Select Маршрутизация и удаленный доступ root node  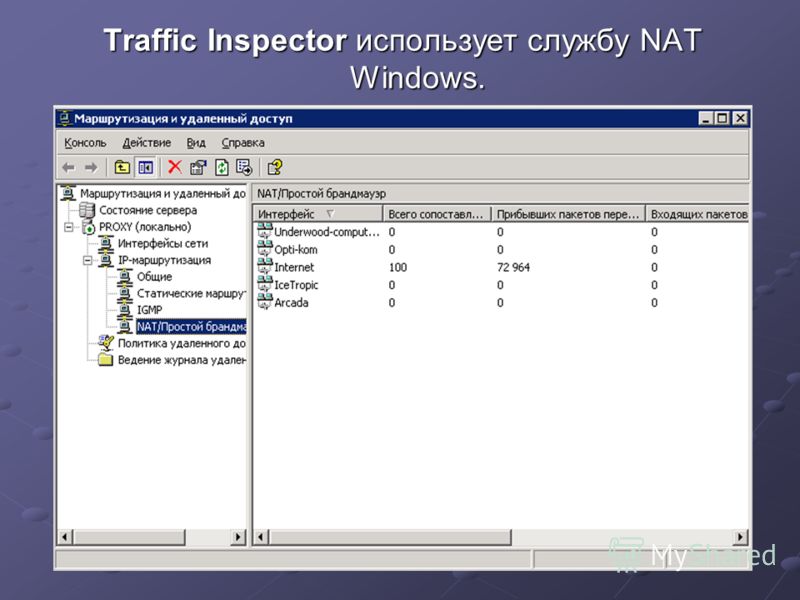pyautogui.click(x=163, y=194)
